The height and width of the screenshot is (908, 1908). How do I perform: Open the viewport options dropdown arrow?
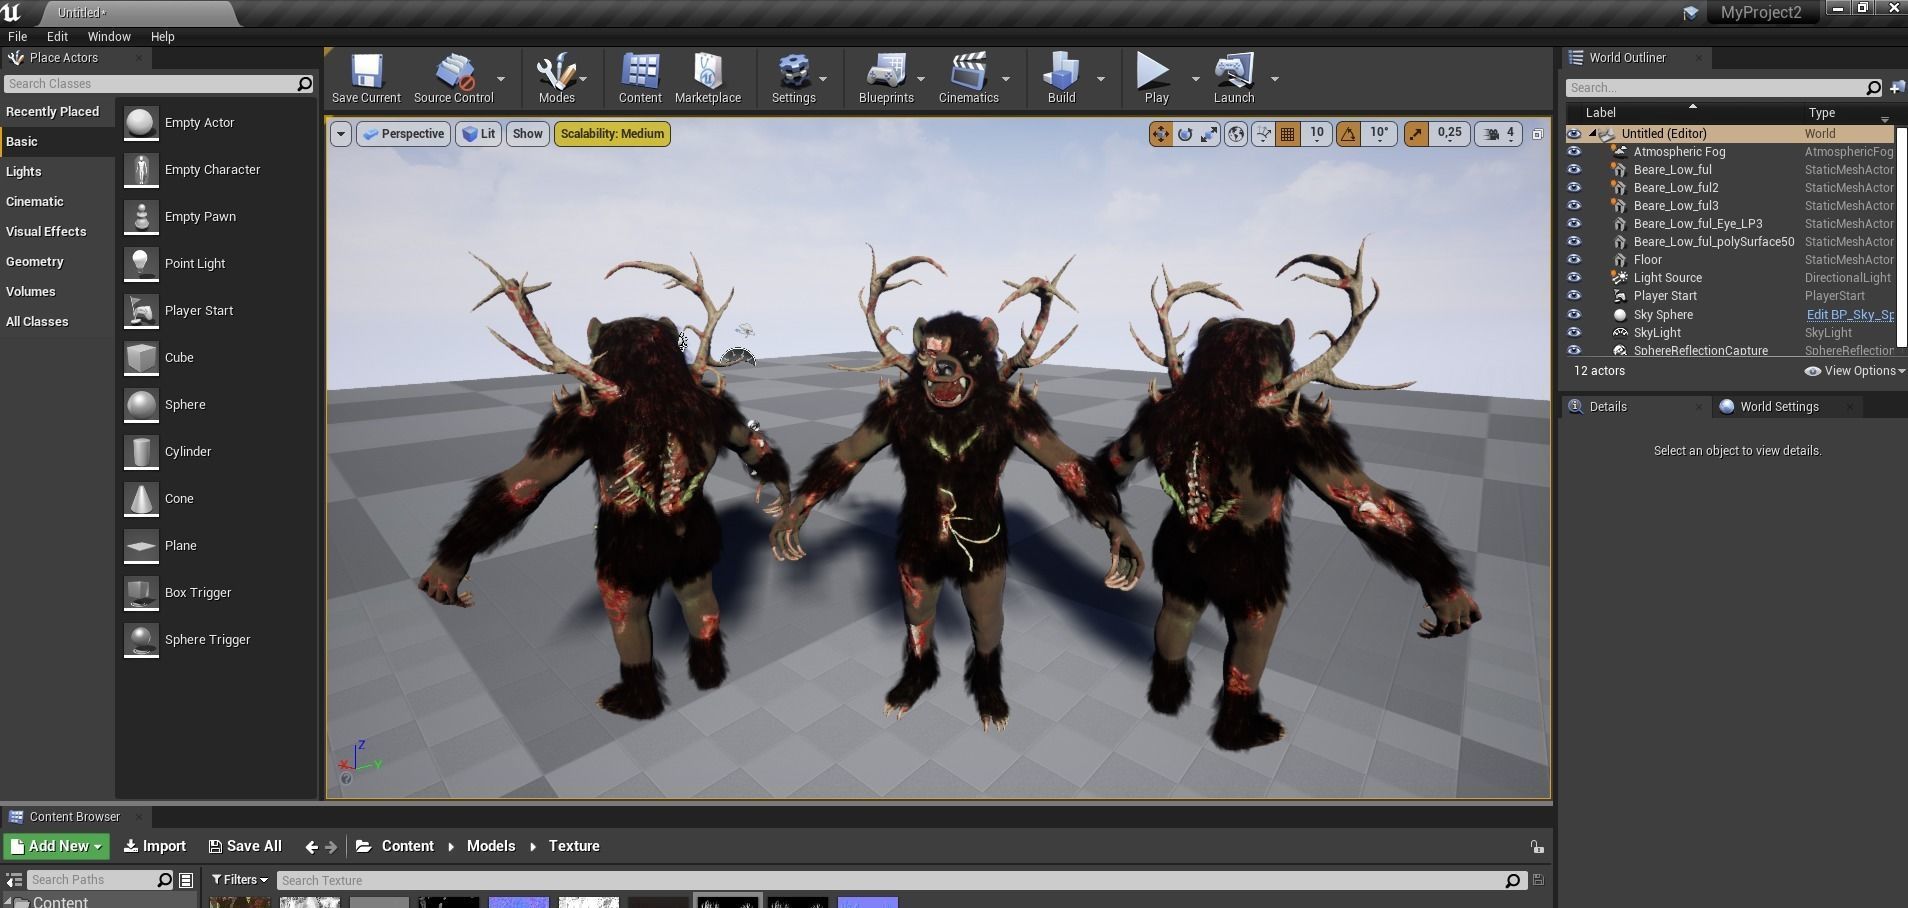(x=341, y=134)
